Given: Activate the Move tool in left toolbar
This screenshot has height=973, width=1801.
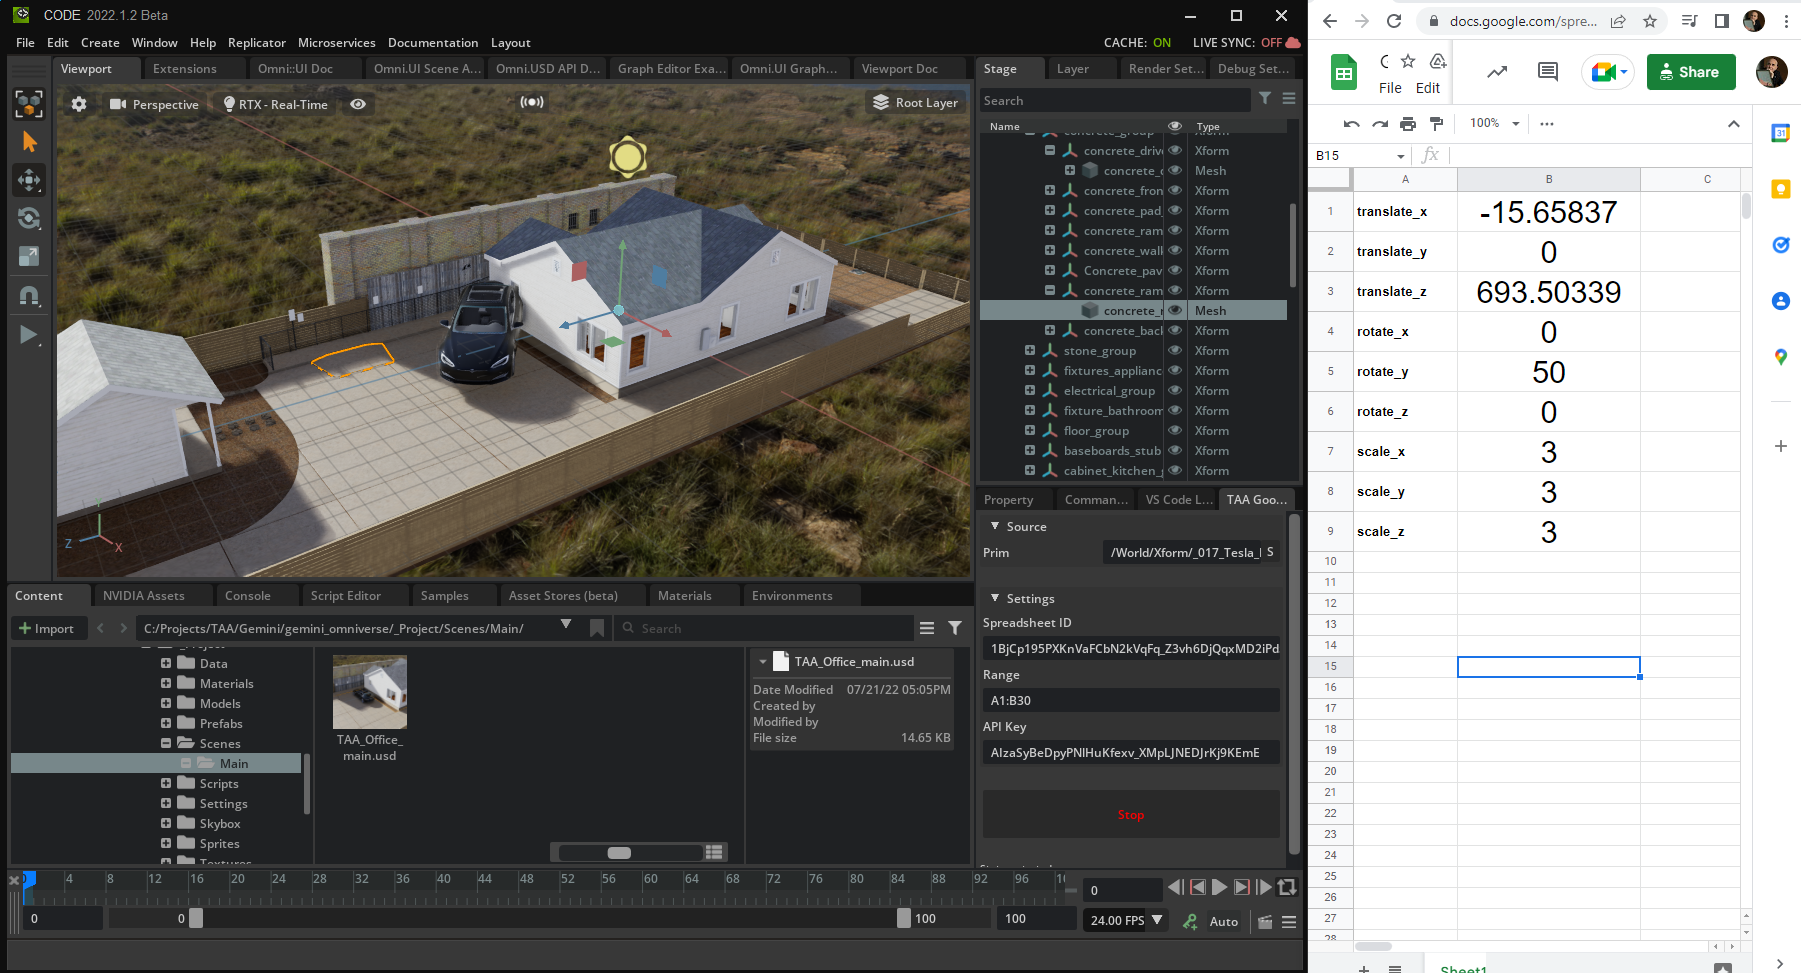Looking at the screenshot, I should point(29,180).
